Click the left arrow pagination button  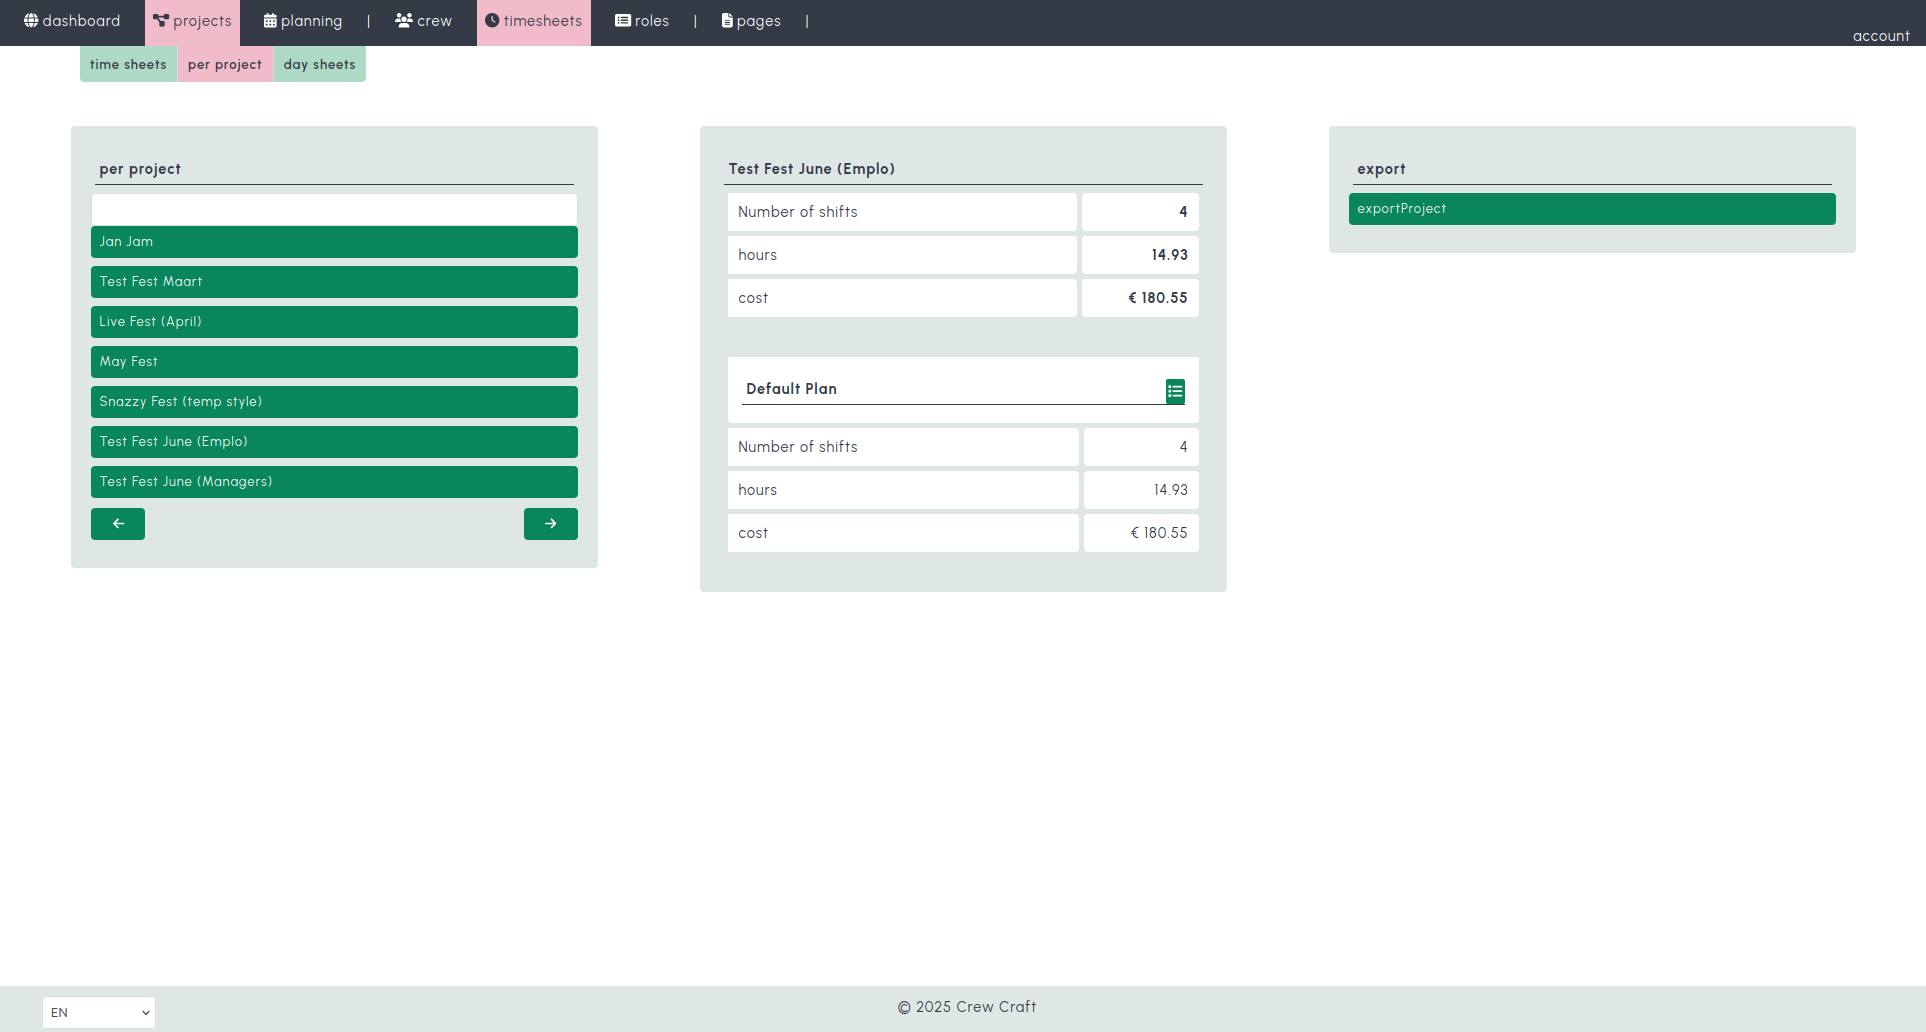118,523
